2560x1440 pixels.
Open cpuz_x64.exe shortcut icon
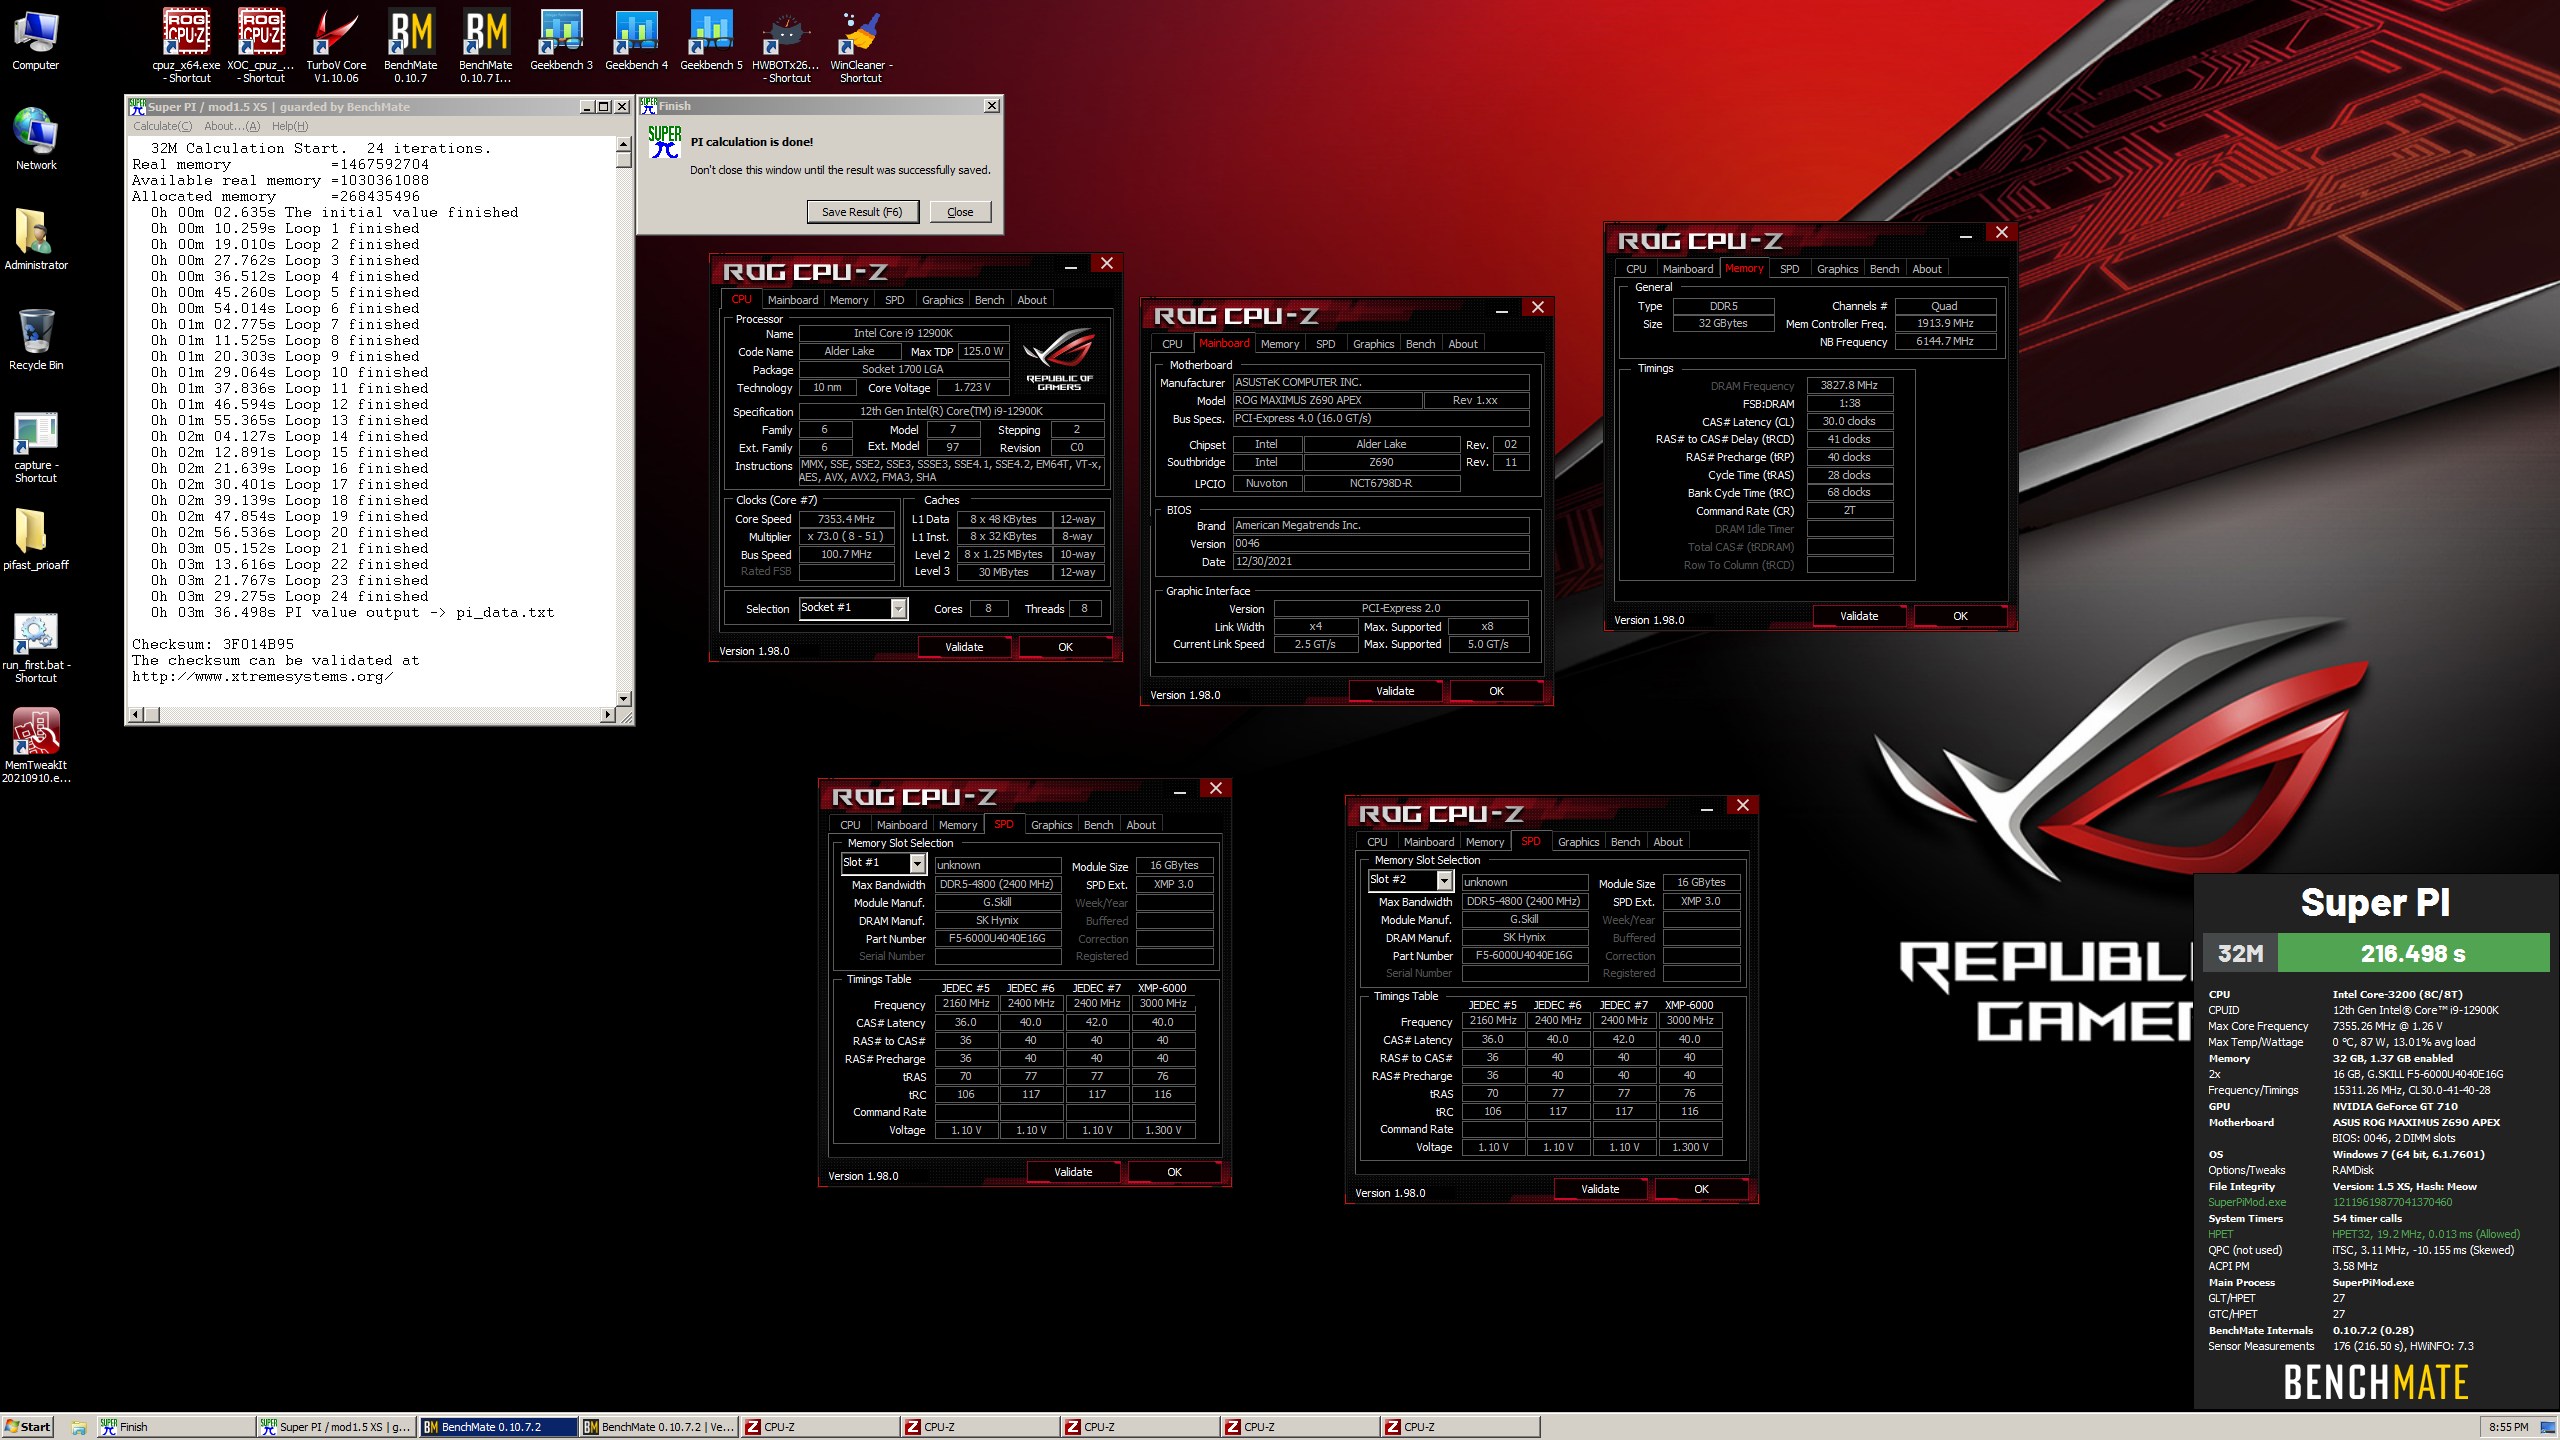[186, 46]
